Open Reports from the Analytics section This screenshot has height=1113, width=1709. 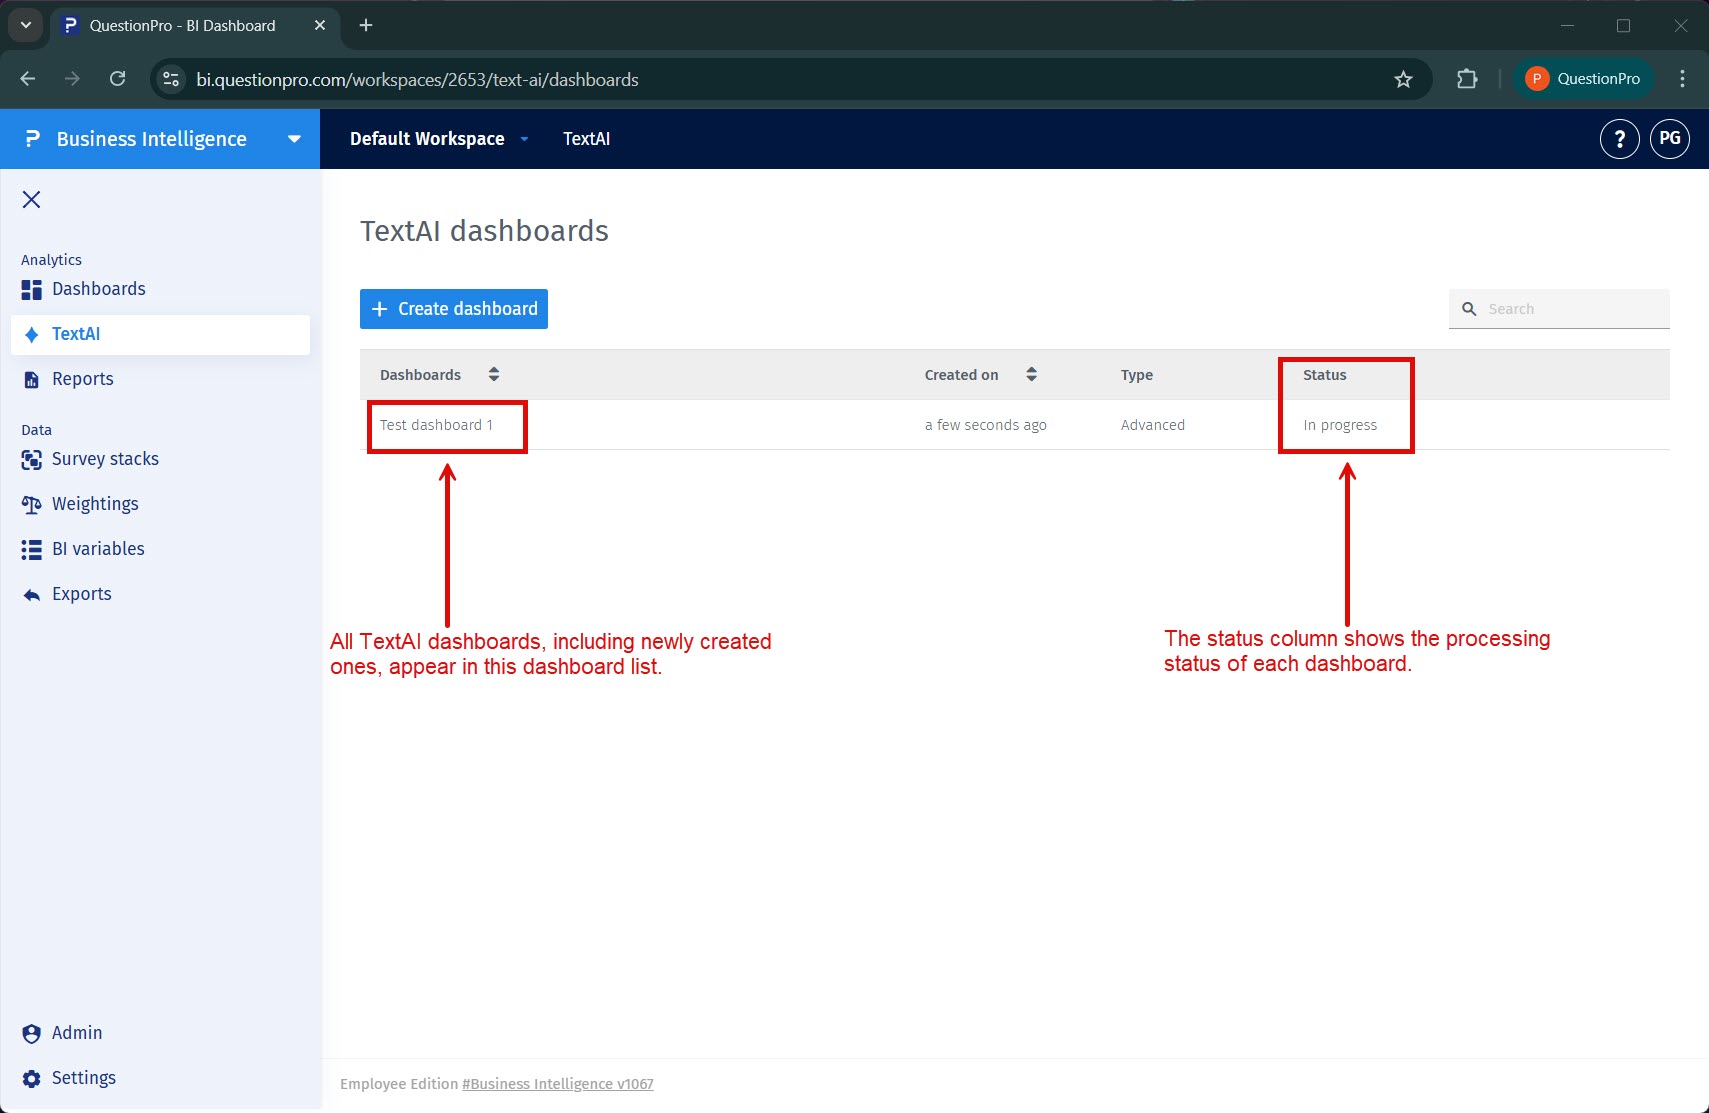pos(82,378)
